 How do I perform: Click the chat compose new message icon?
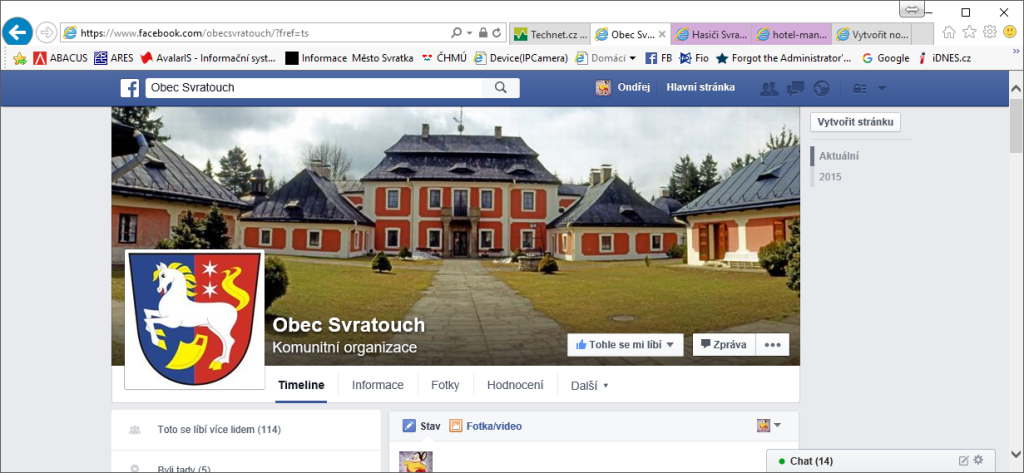click(x=963, y=461)
